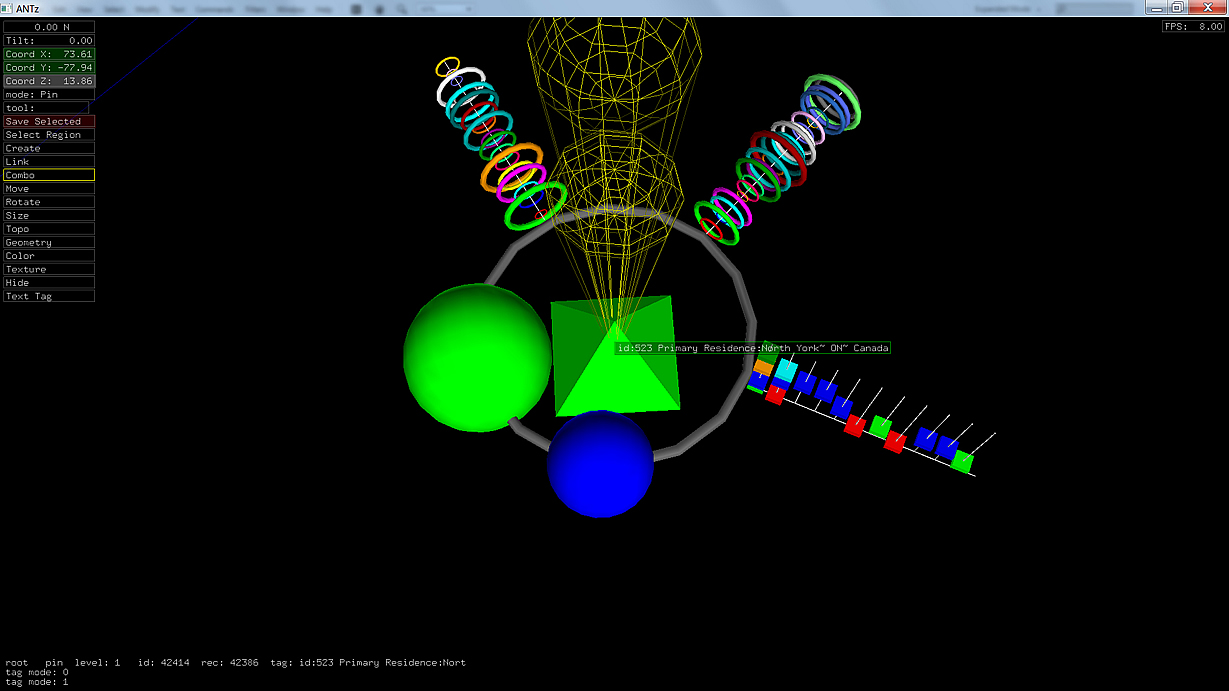
Task: Toggle the Hide option
Action: [x=49, y=283]
